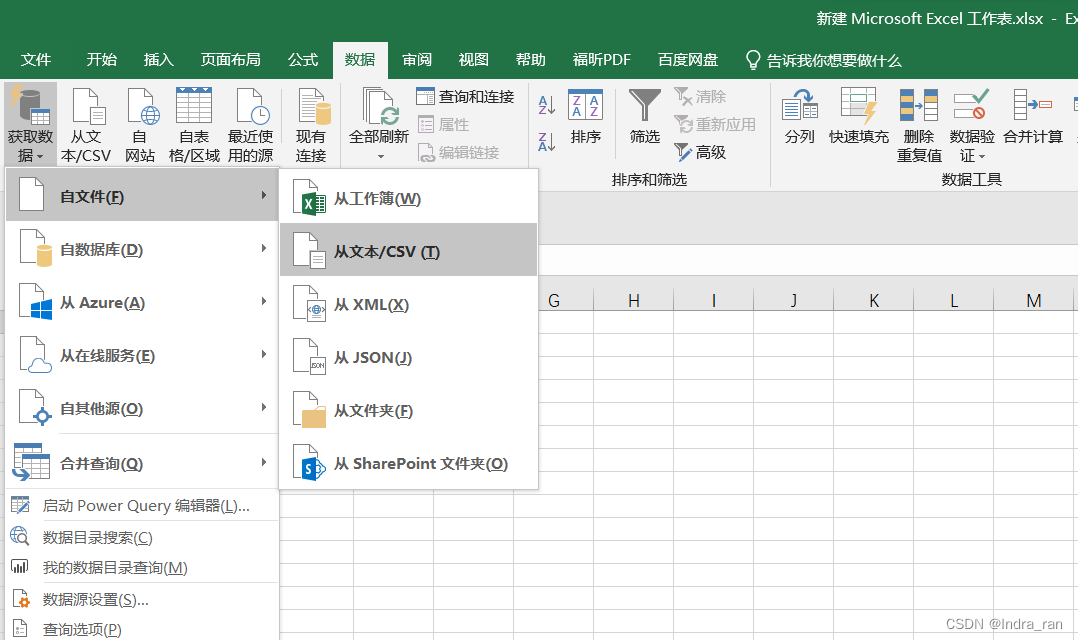The height and width of the screenshot is (640, 1078).
Task: Click 清除 (Clear) filter
Action: pos(700,97)
